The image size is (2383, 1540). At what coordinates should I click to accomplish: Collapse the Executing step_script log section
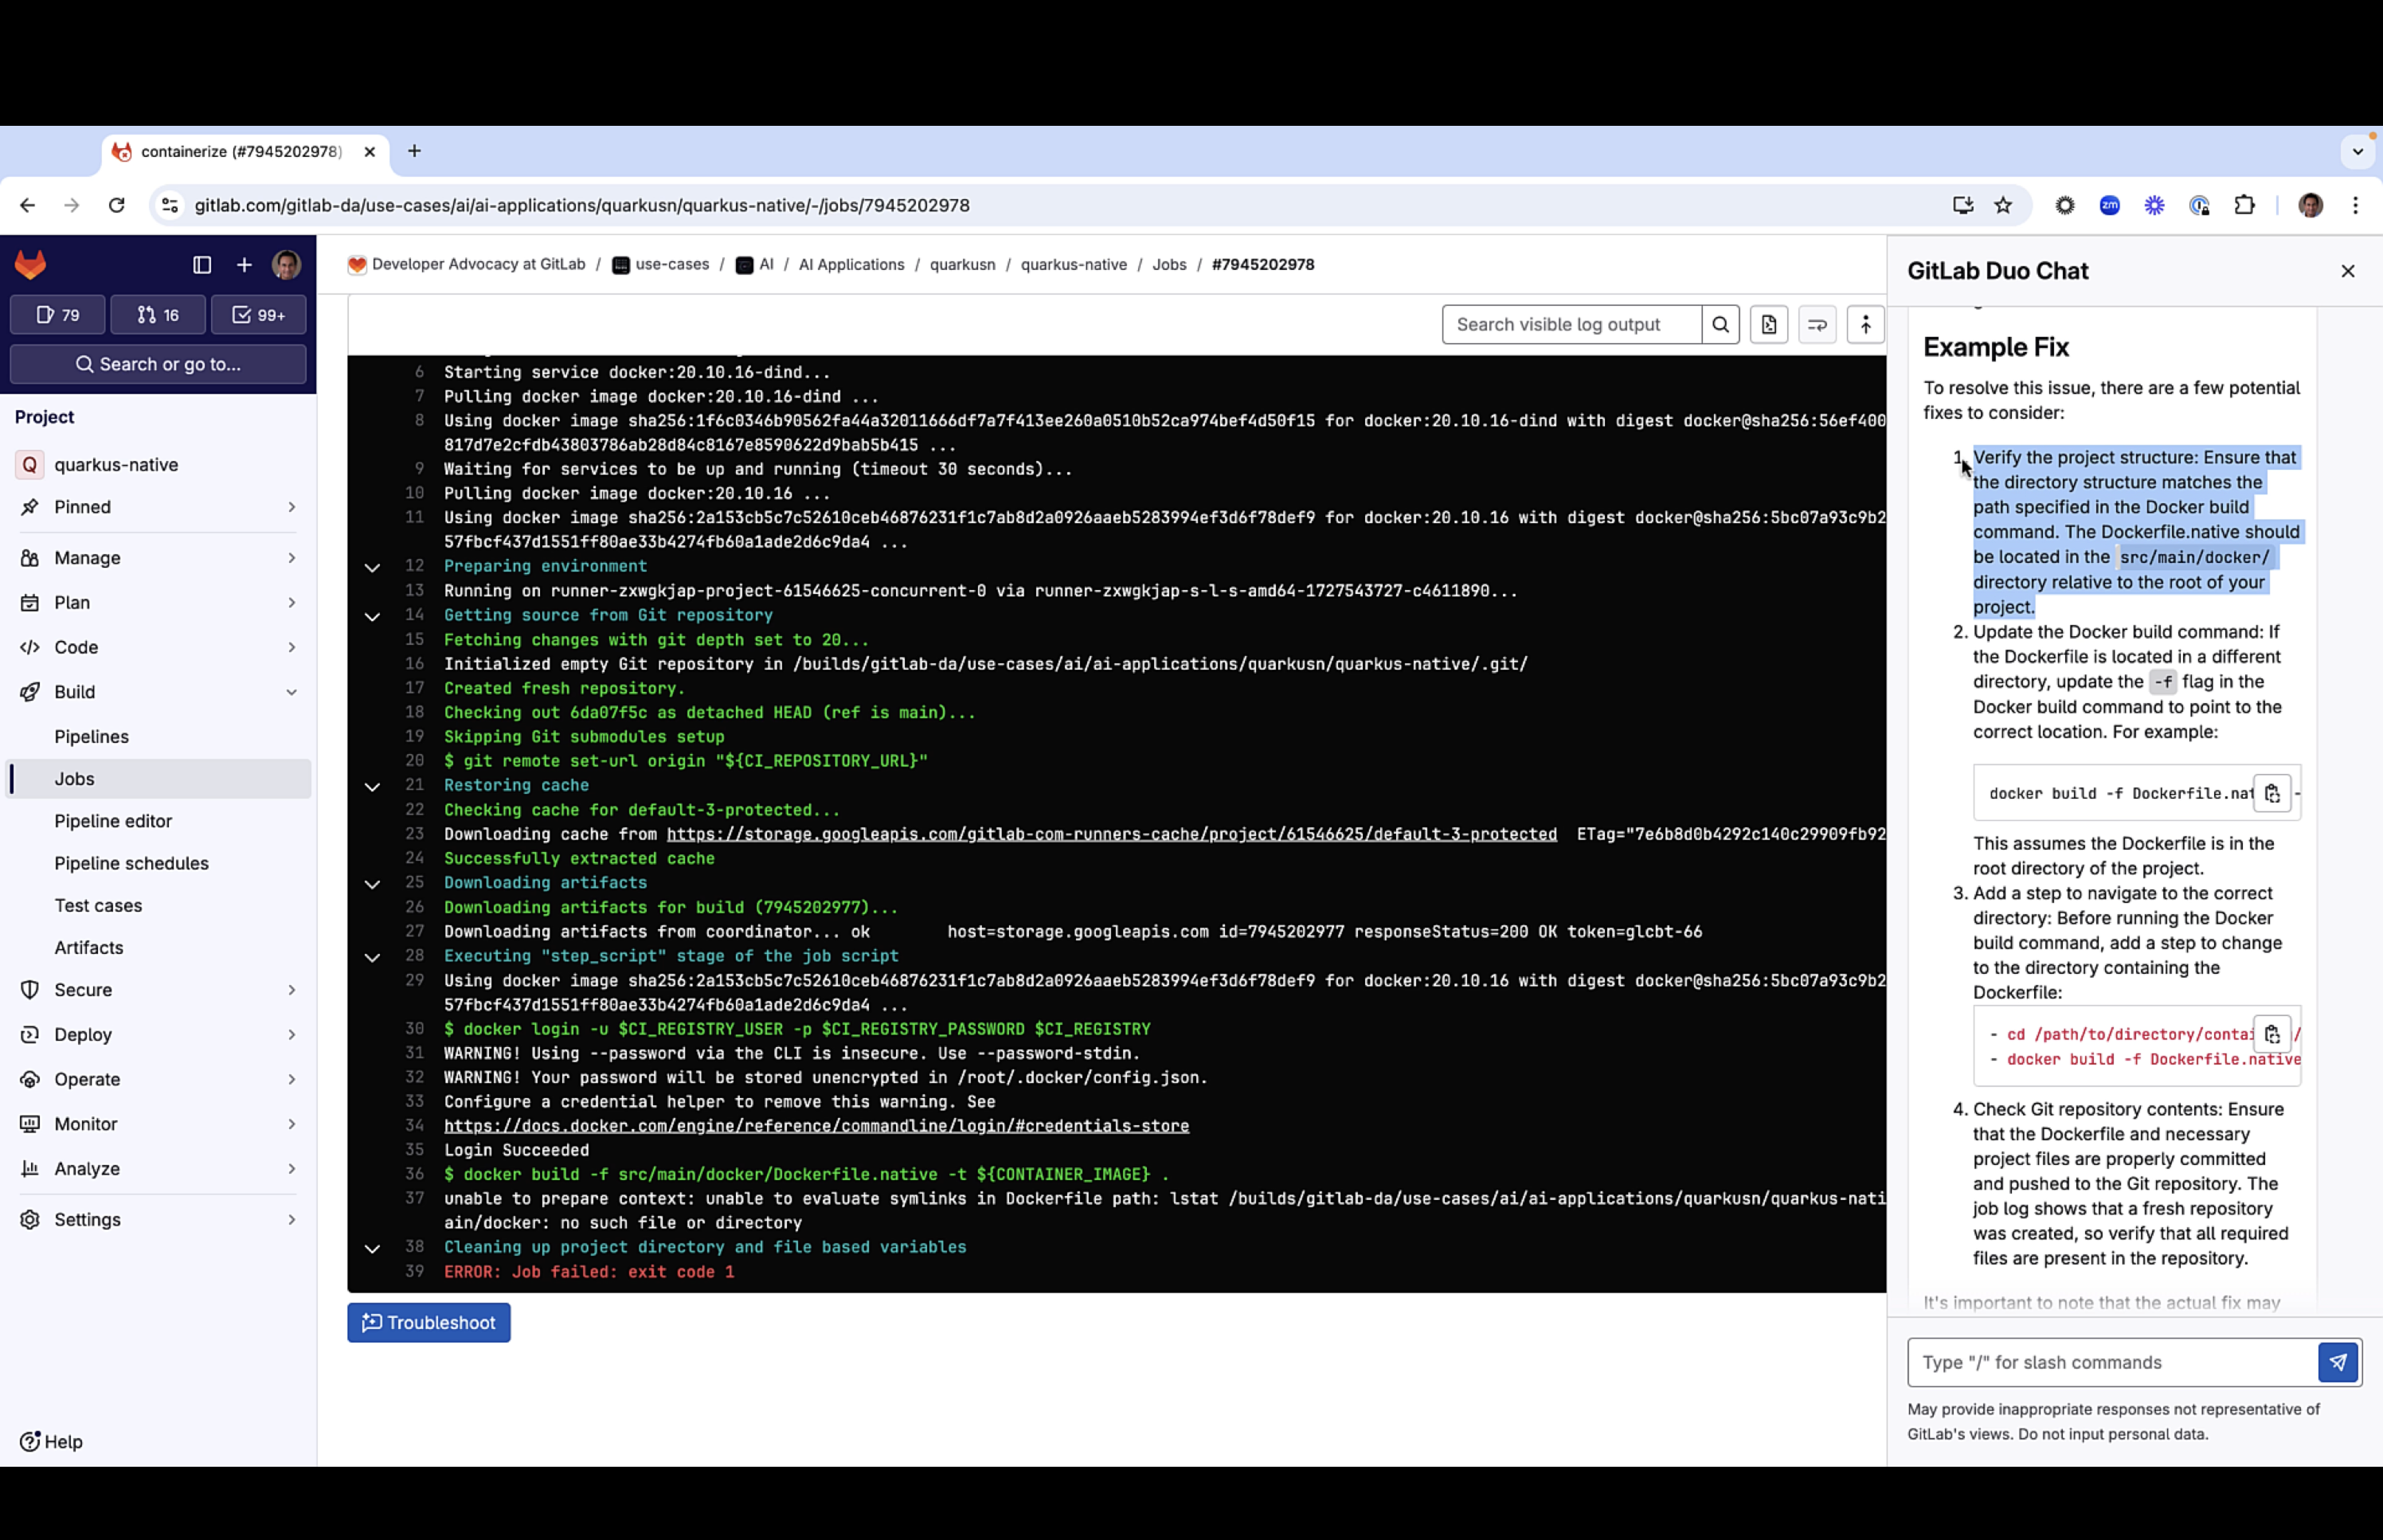pos(372,957)
